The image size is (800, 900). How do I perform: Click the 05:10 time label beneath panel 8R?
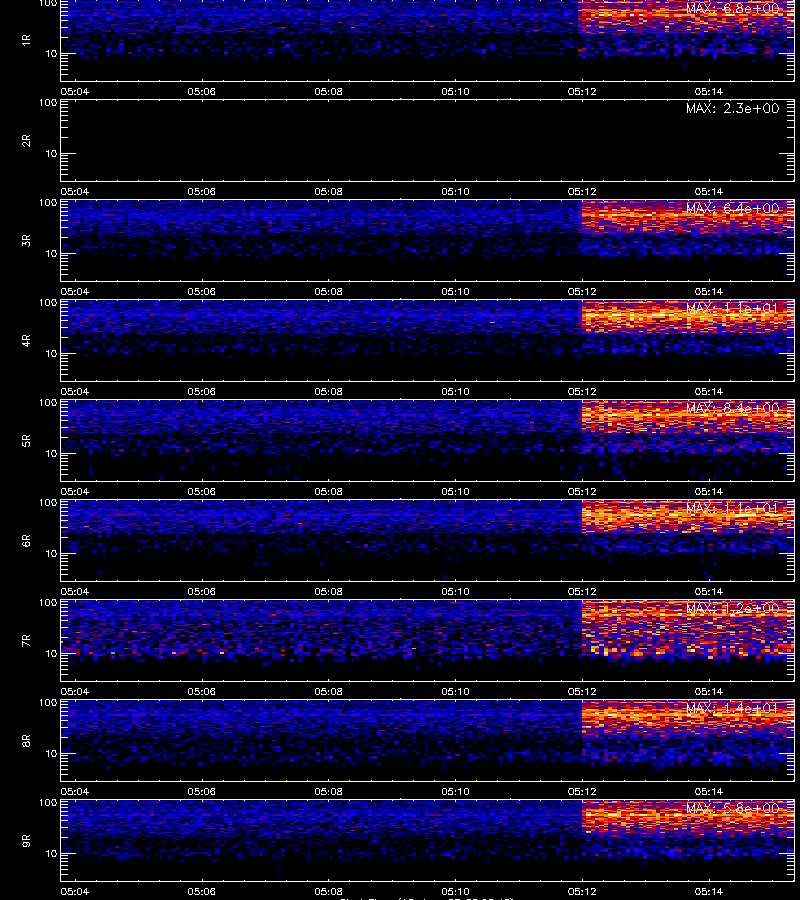(x=455, y=792)
